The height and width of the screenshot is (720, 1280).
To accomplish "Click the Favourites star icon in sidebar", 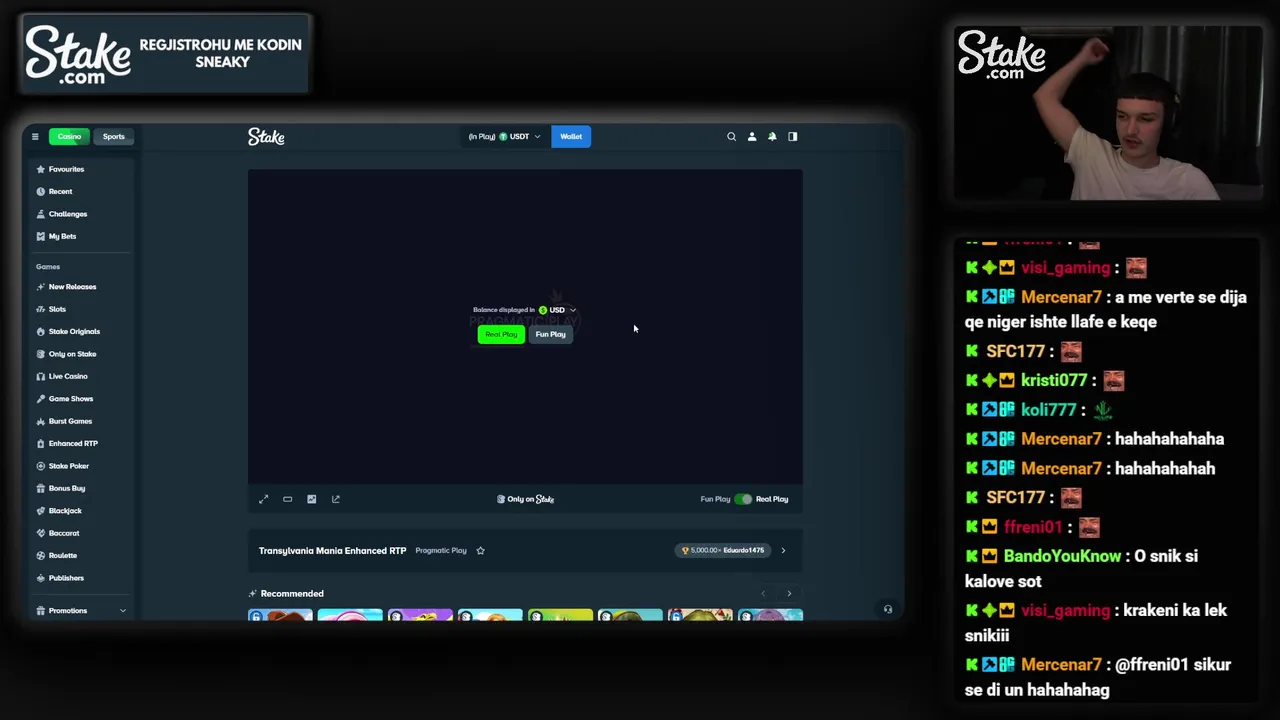I will coord(41,169).
